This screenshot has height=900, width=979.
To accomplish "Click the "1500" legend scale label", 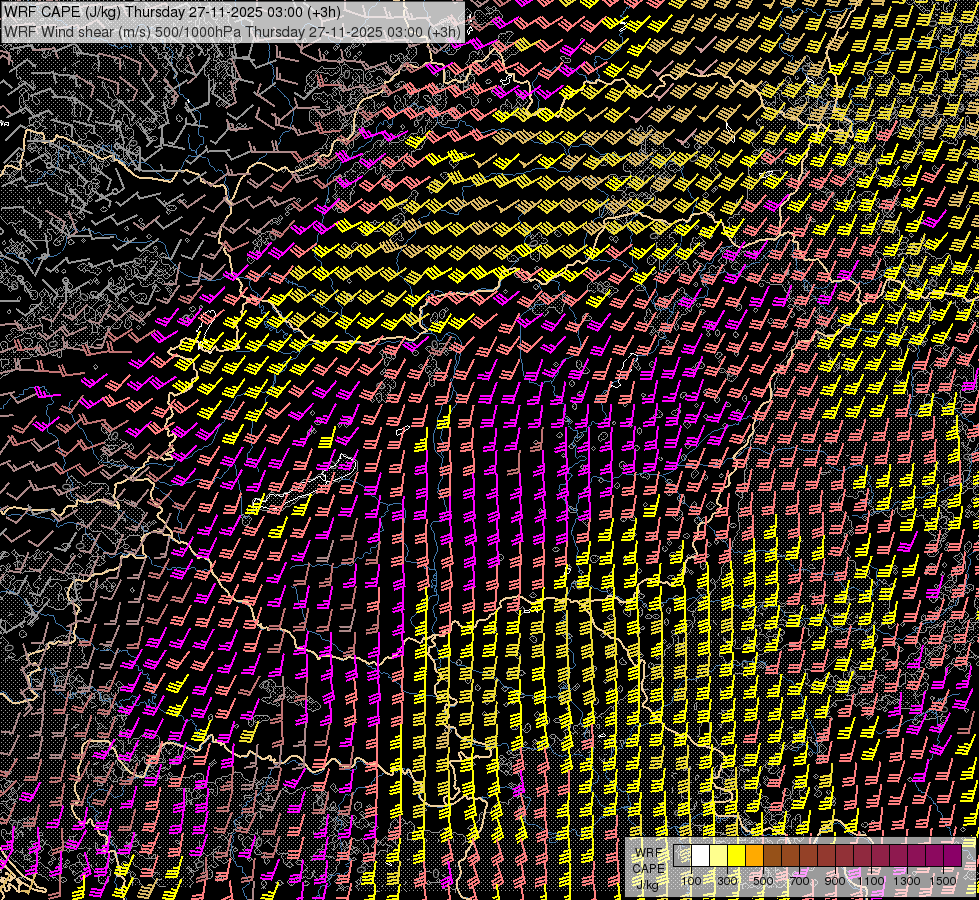I will 943,880.
